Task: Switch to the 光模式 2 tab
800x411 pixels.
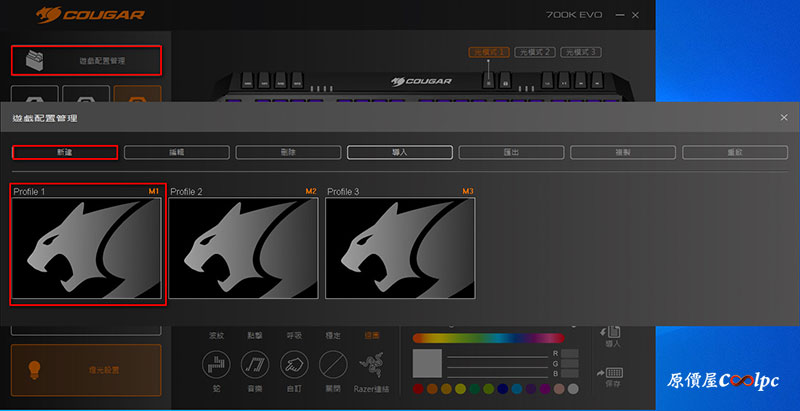Action: 535,52
